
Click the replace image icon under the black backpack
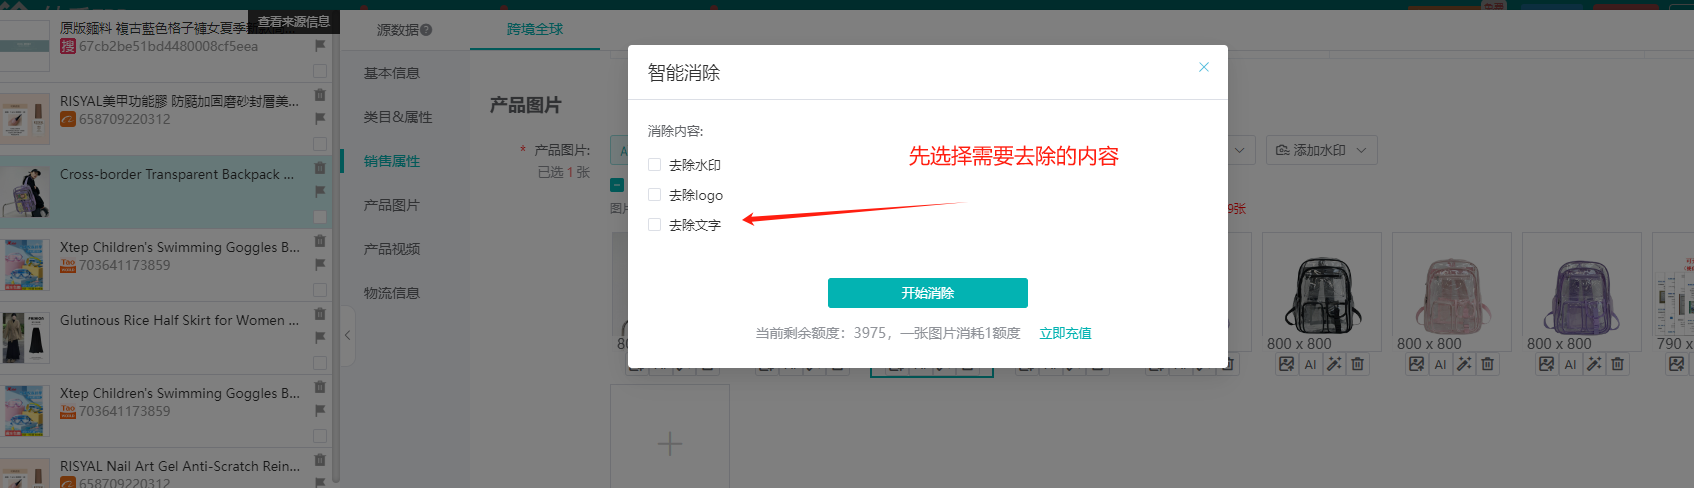point(1286,365)
